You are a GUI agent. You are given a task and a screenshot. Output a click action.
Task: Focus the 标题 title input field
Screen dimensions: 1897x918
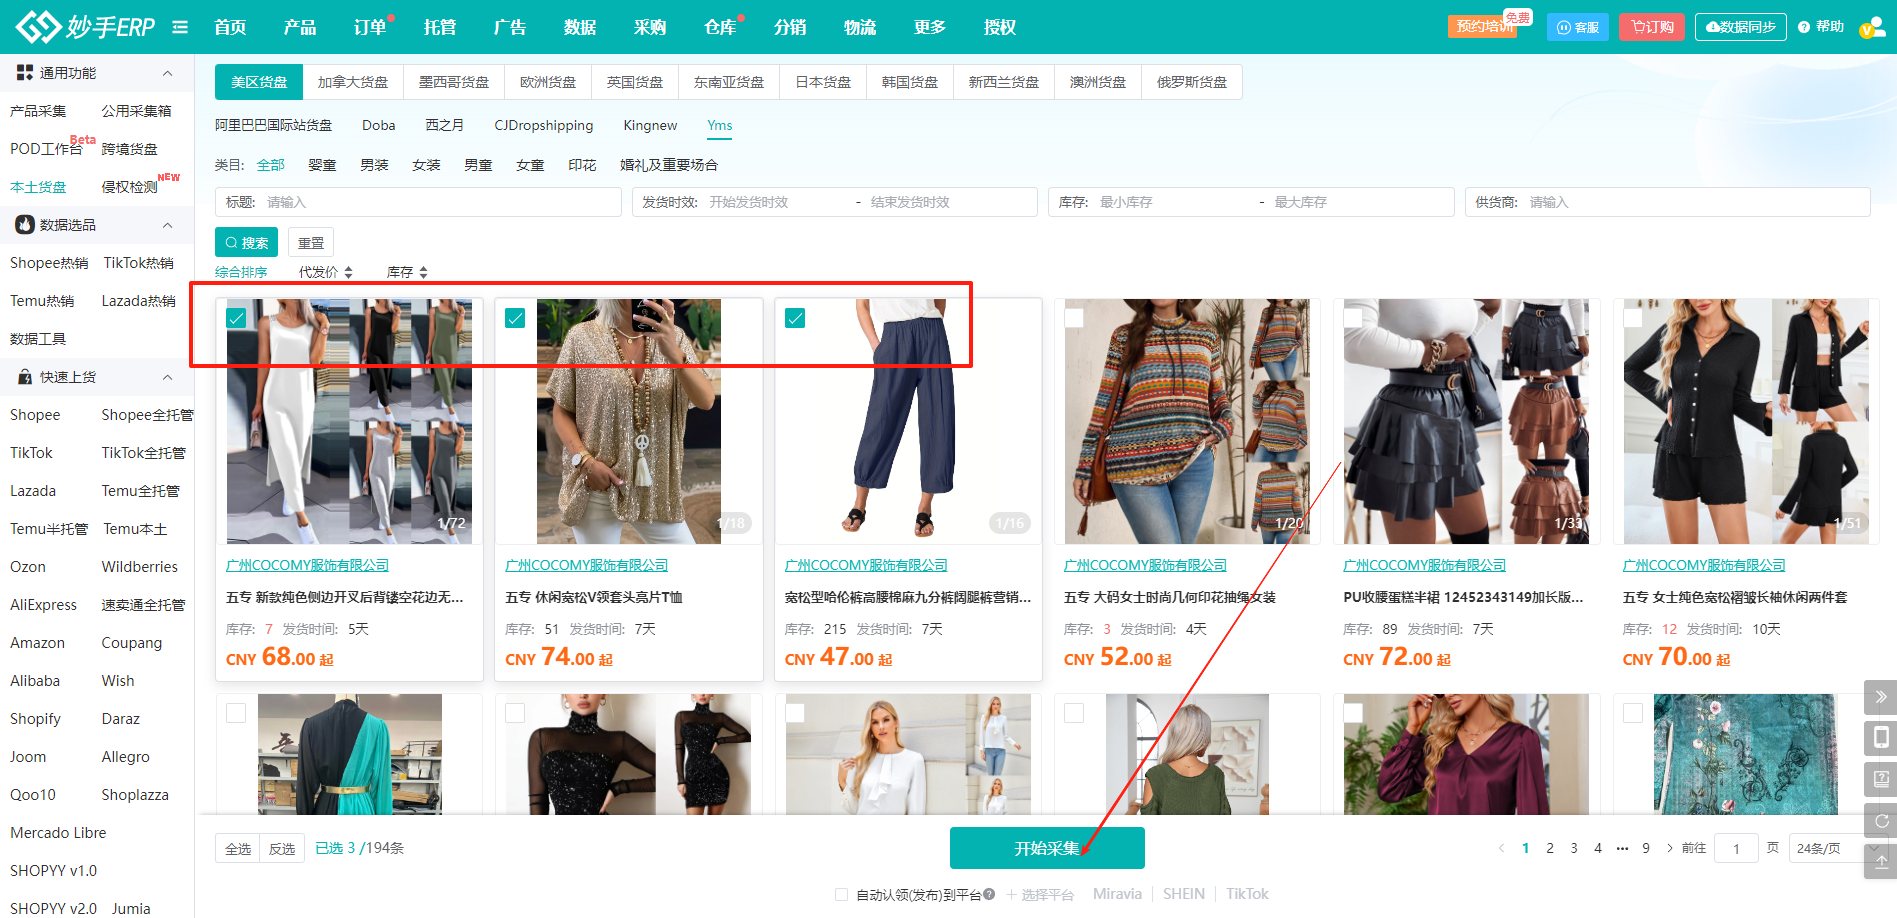[418, 202]
